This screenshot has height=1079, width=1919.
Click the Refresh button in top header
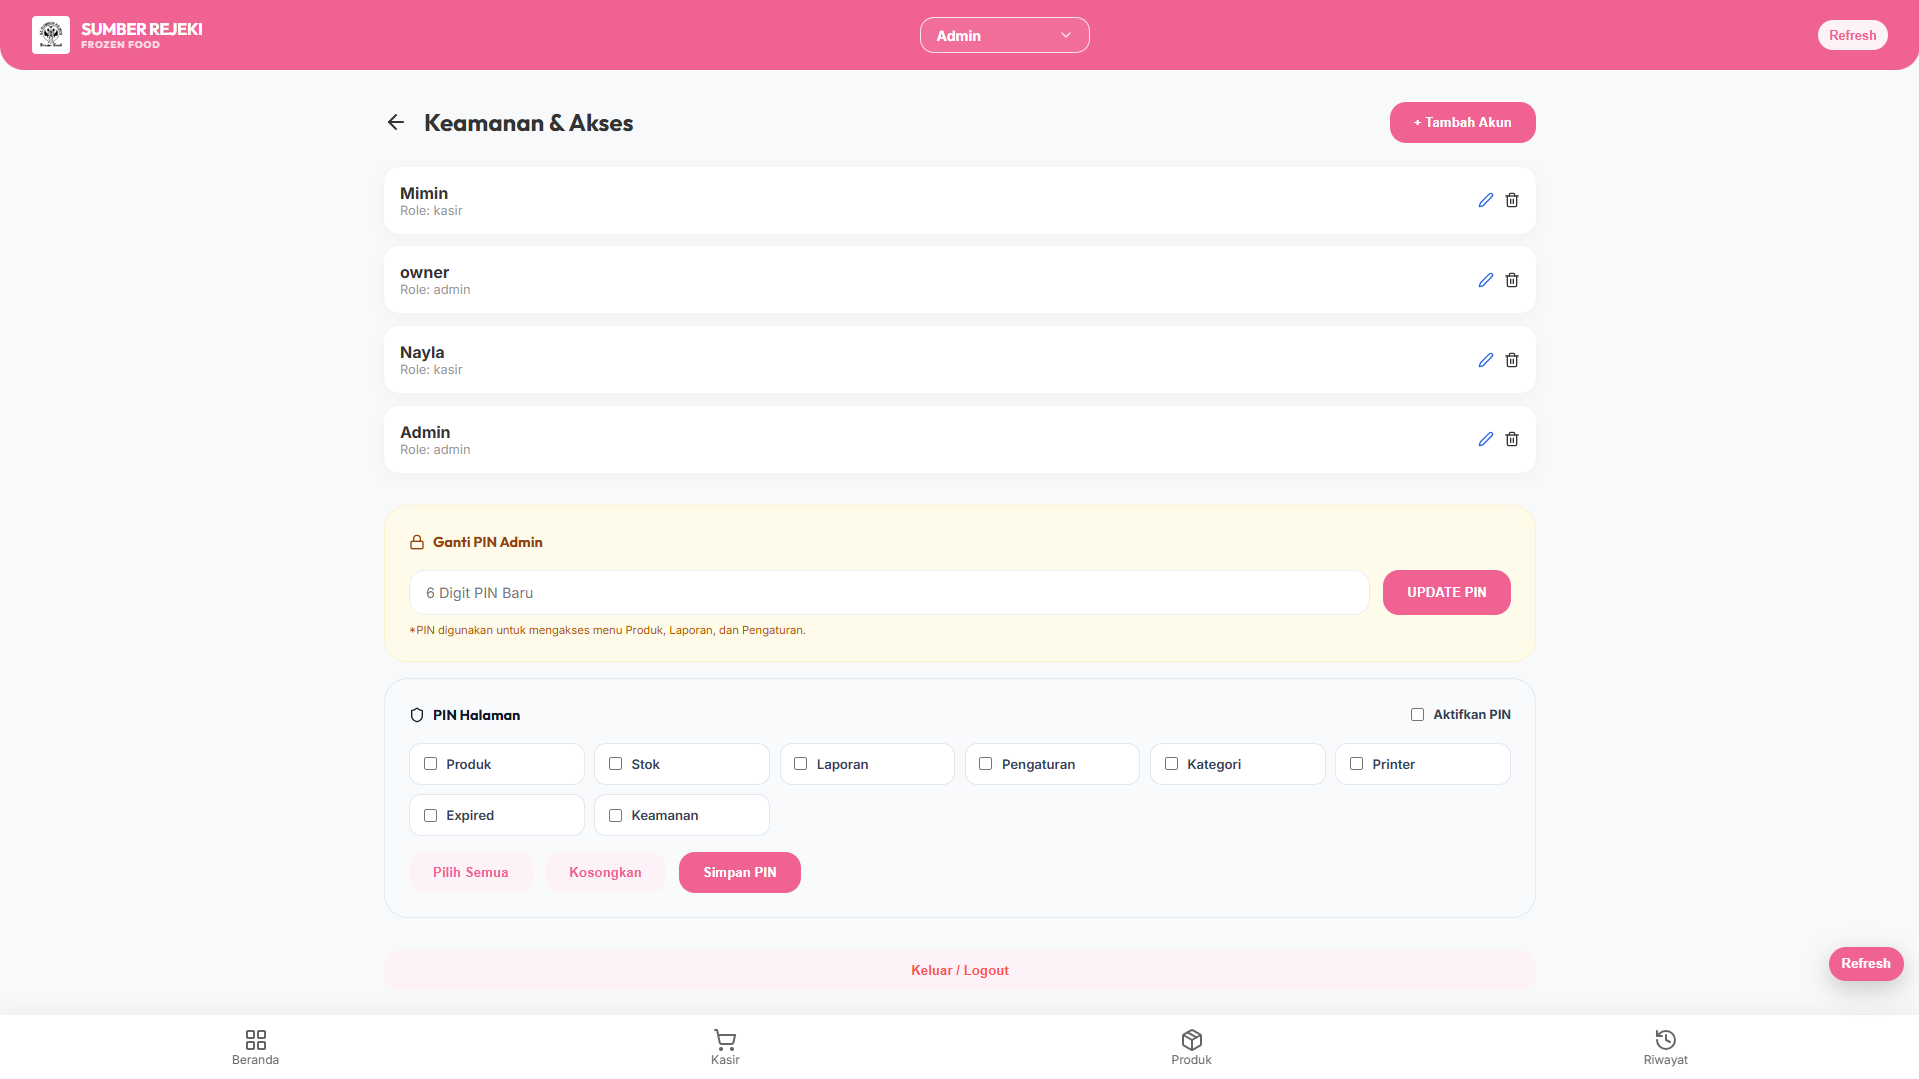point(1852,35)
